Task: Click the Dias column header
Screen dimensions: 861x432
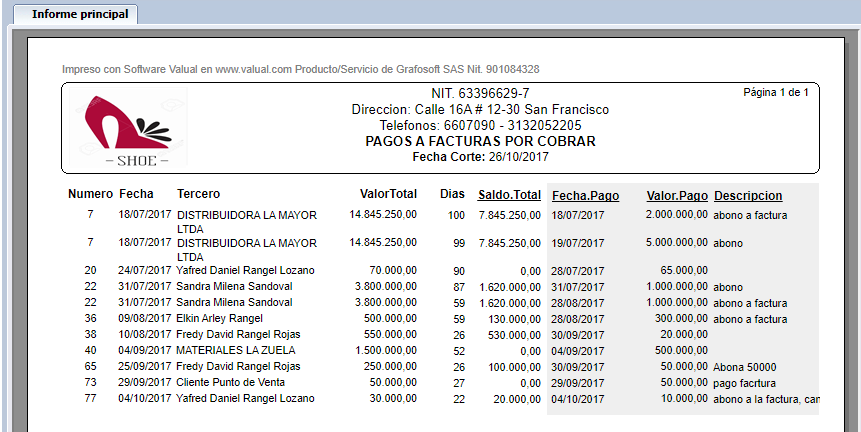Action: coord(452,194)
